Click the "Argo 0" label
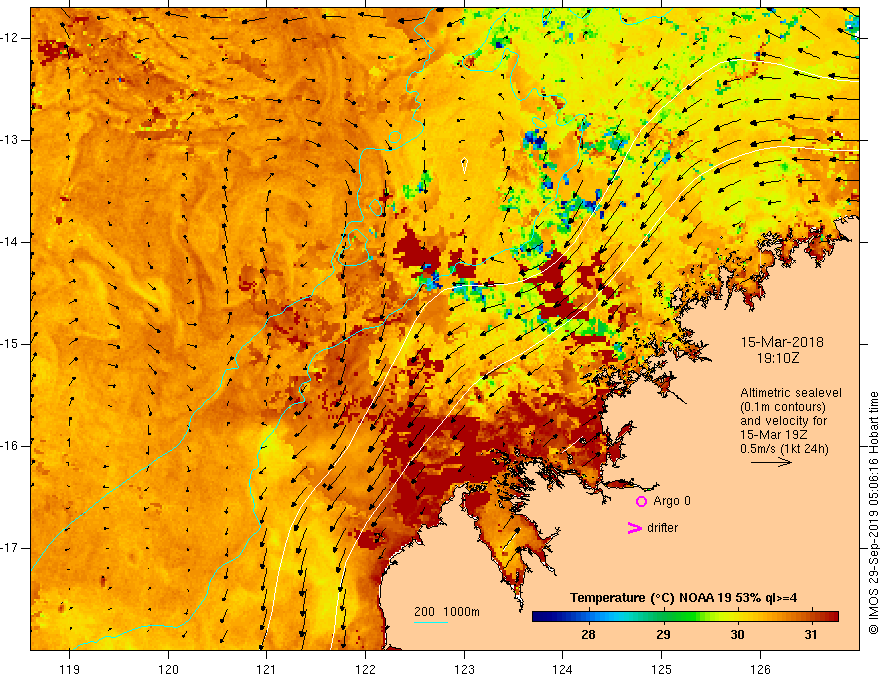880x680 pixels. click(672, 501)
